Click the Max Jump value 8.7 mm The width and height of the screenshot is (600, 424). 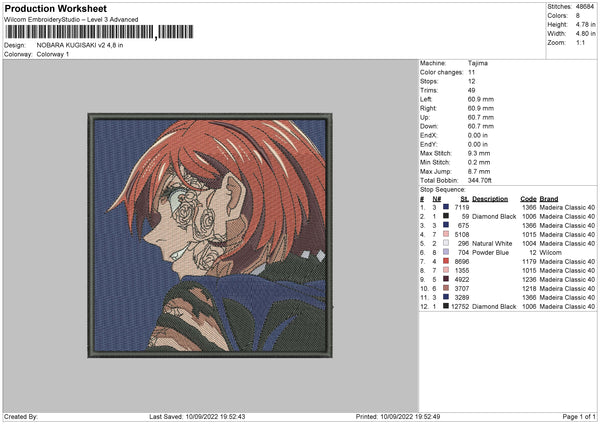[x=479, y=171]
